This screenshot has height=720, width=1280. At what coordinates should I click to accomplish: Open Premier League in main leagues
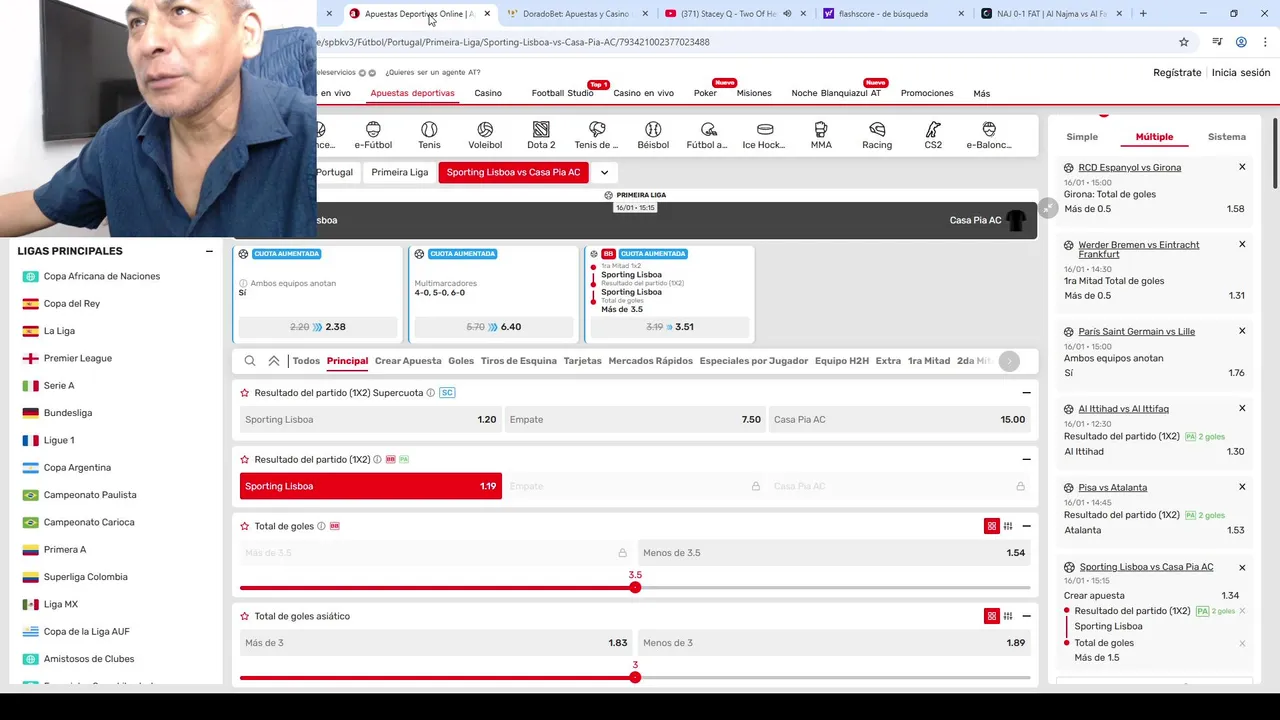click(78, 358)
